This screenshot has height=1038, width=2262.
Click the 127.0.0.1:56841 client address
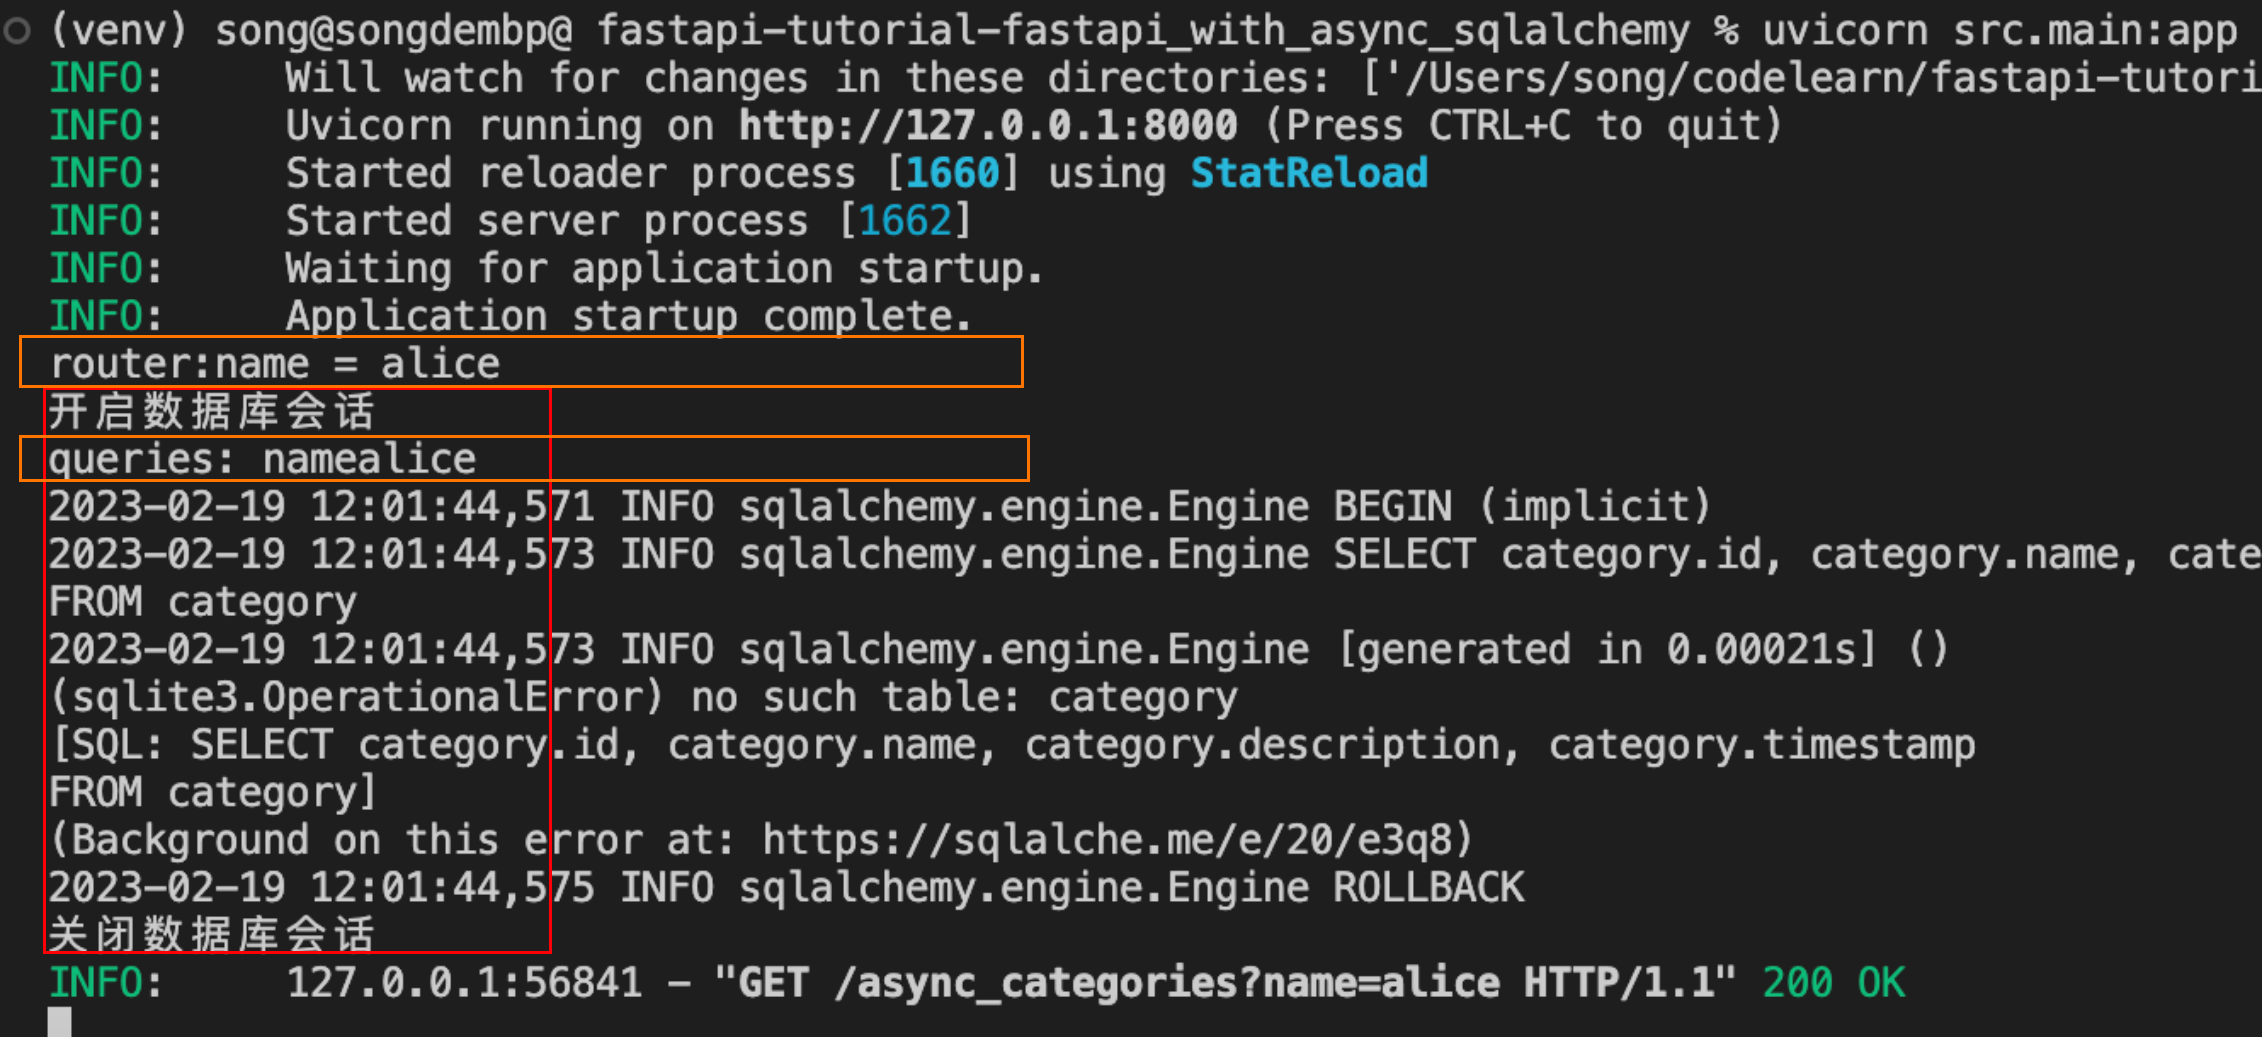click(x=465, y=983)
